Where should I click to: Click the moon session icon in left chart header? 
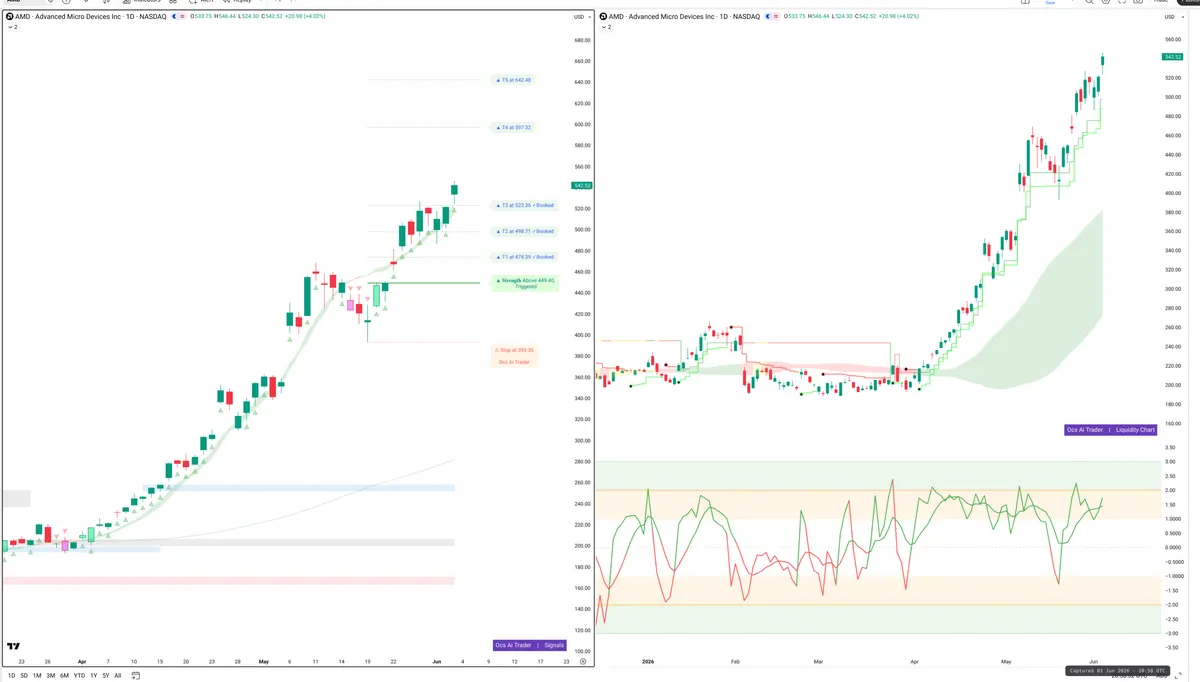pyautogui.click(x=176, y=17)
